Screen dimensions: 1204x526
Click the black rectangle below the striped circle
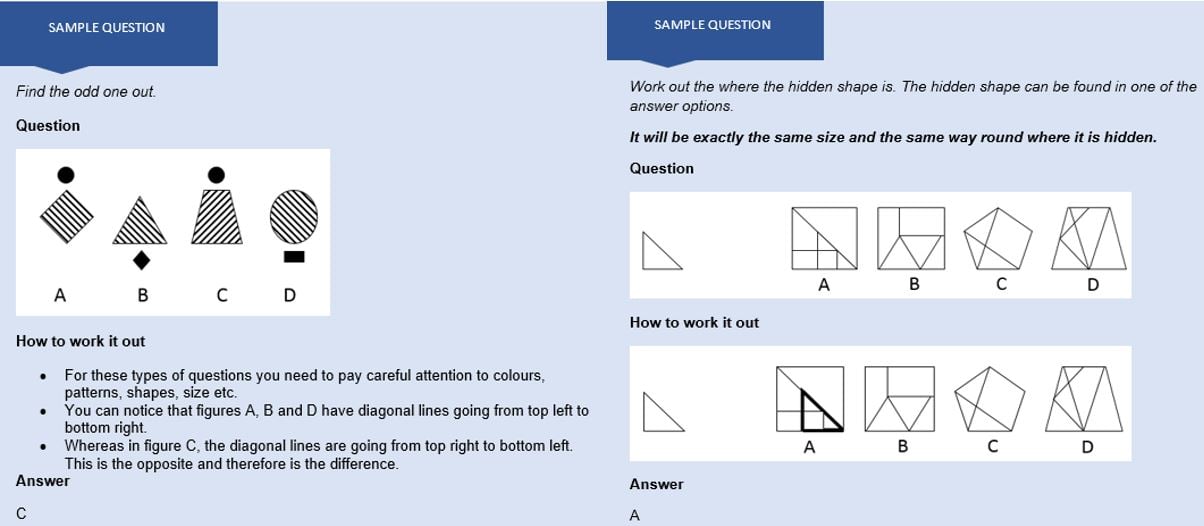click(x=294, y=257)
